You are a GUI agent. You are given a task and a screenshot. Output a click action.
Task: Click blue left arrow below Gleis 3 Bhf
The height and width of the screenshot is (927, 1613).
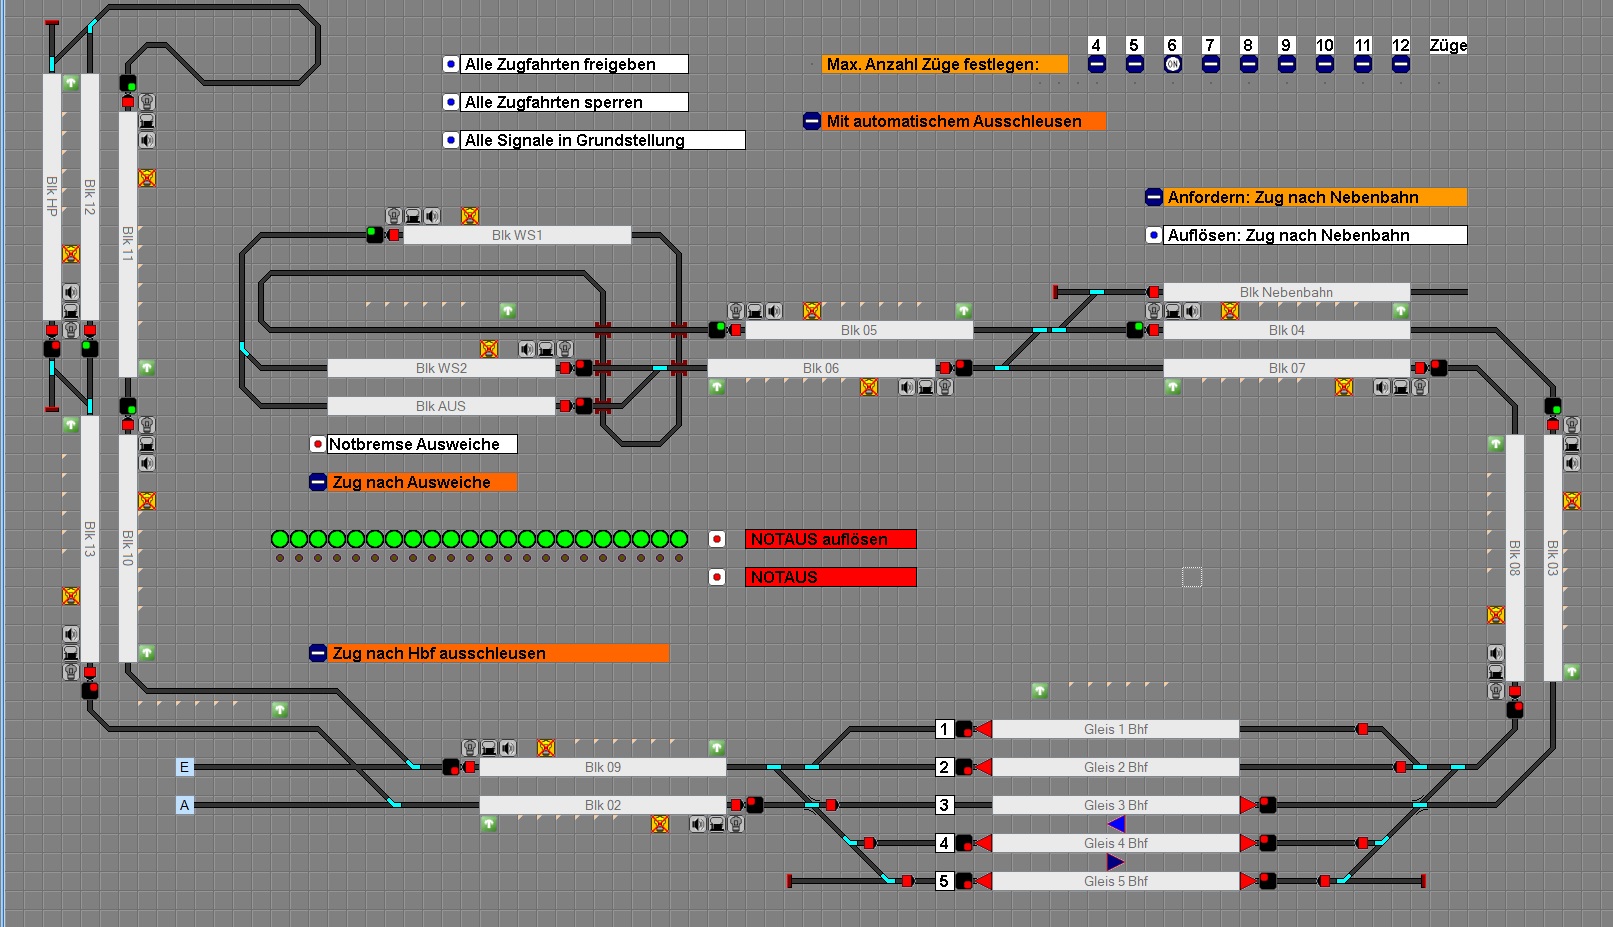pos(1117,824)
